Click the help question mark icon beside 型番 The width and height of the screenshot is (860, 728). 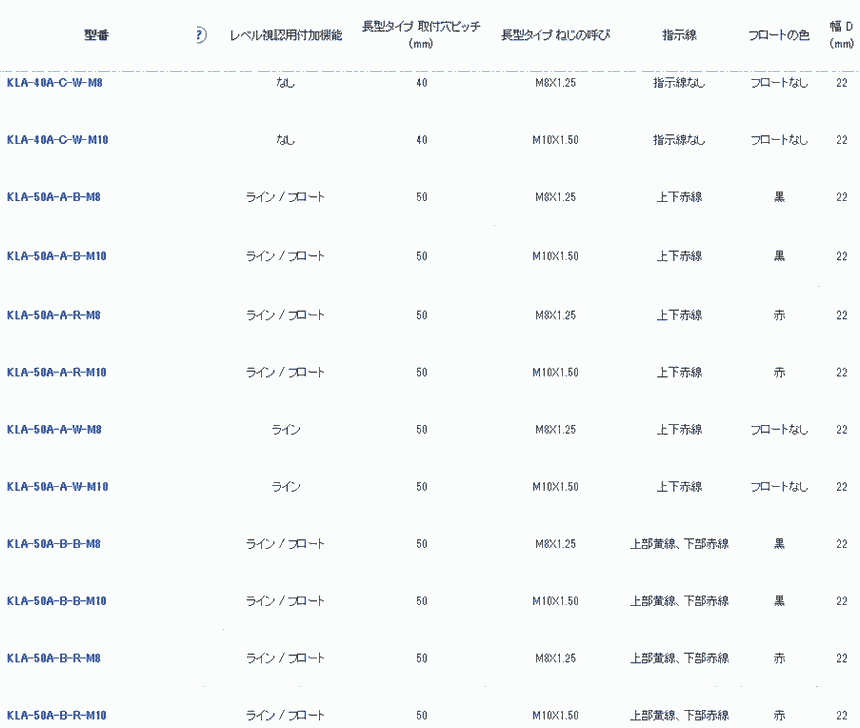(199, 35)
